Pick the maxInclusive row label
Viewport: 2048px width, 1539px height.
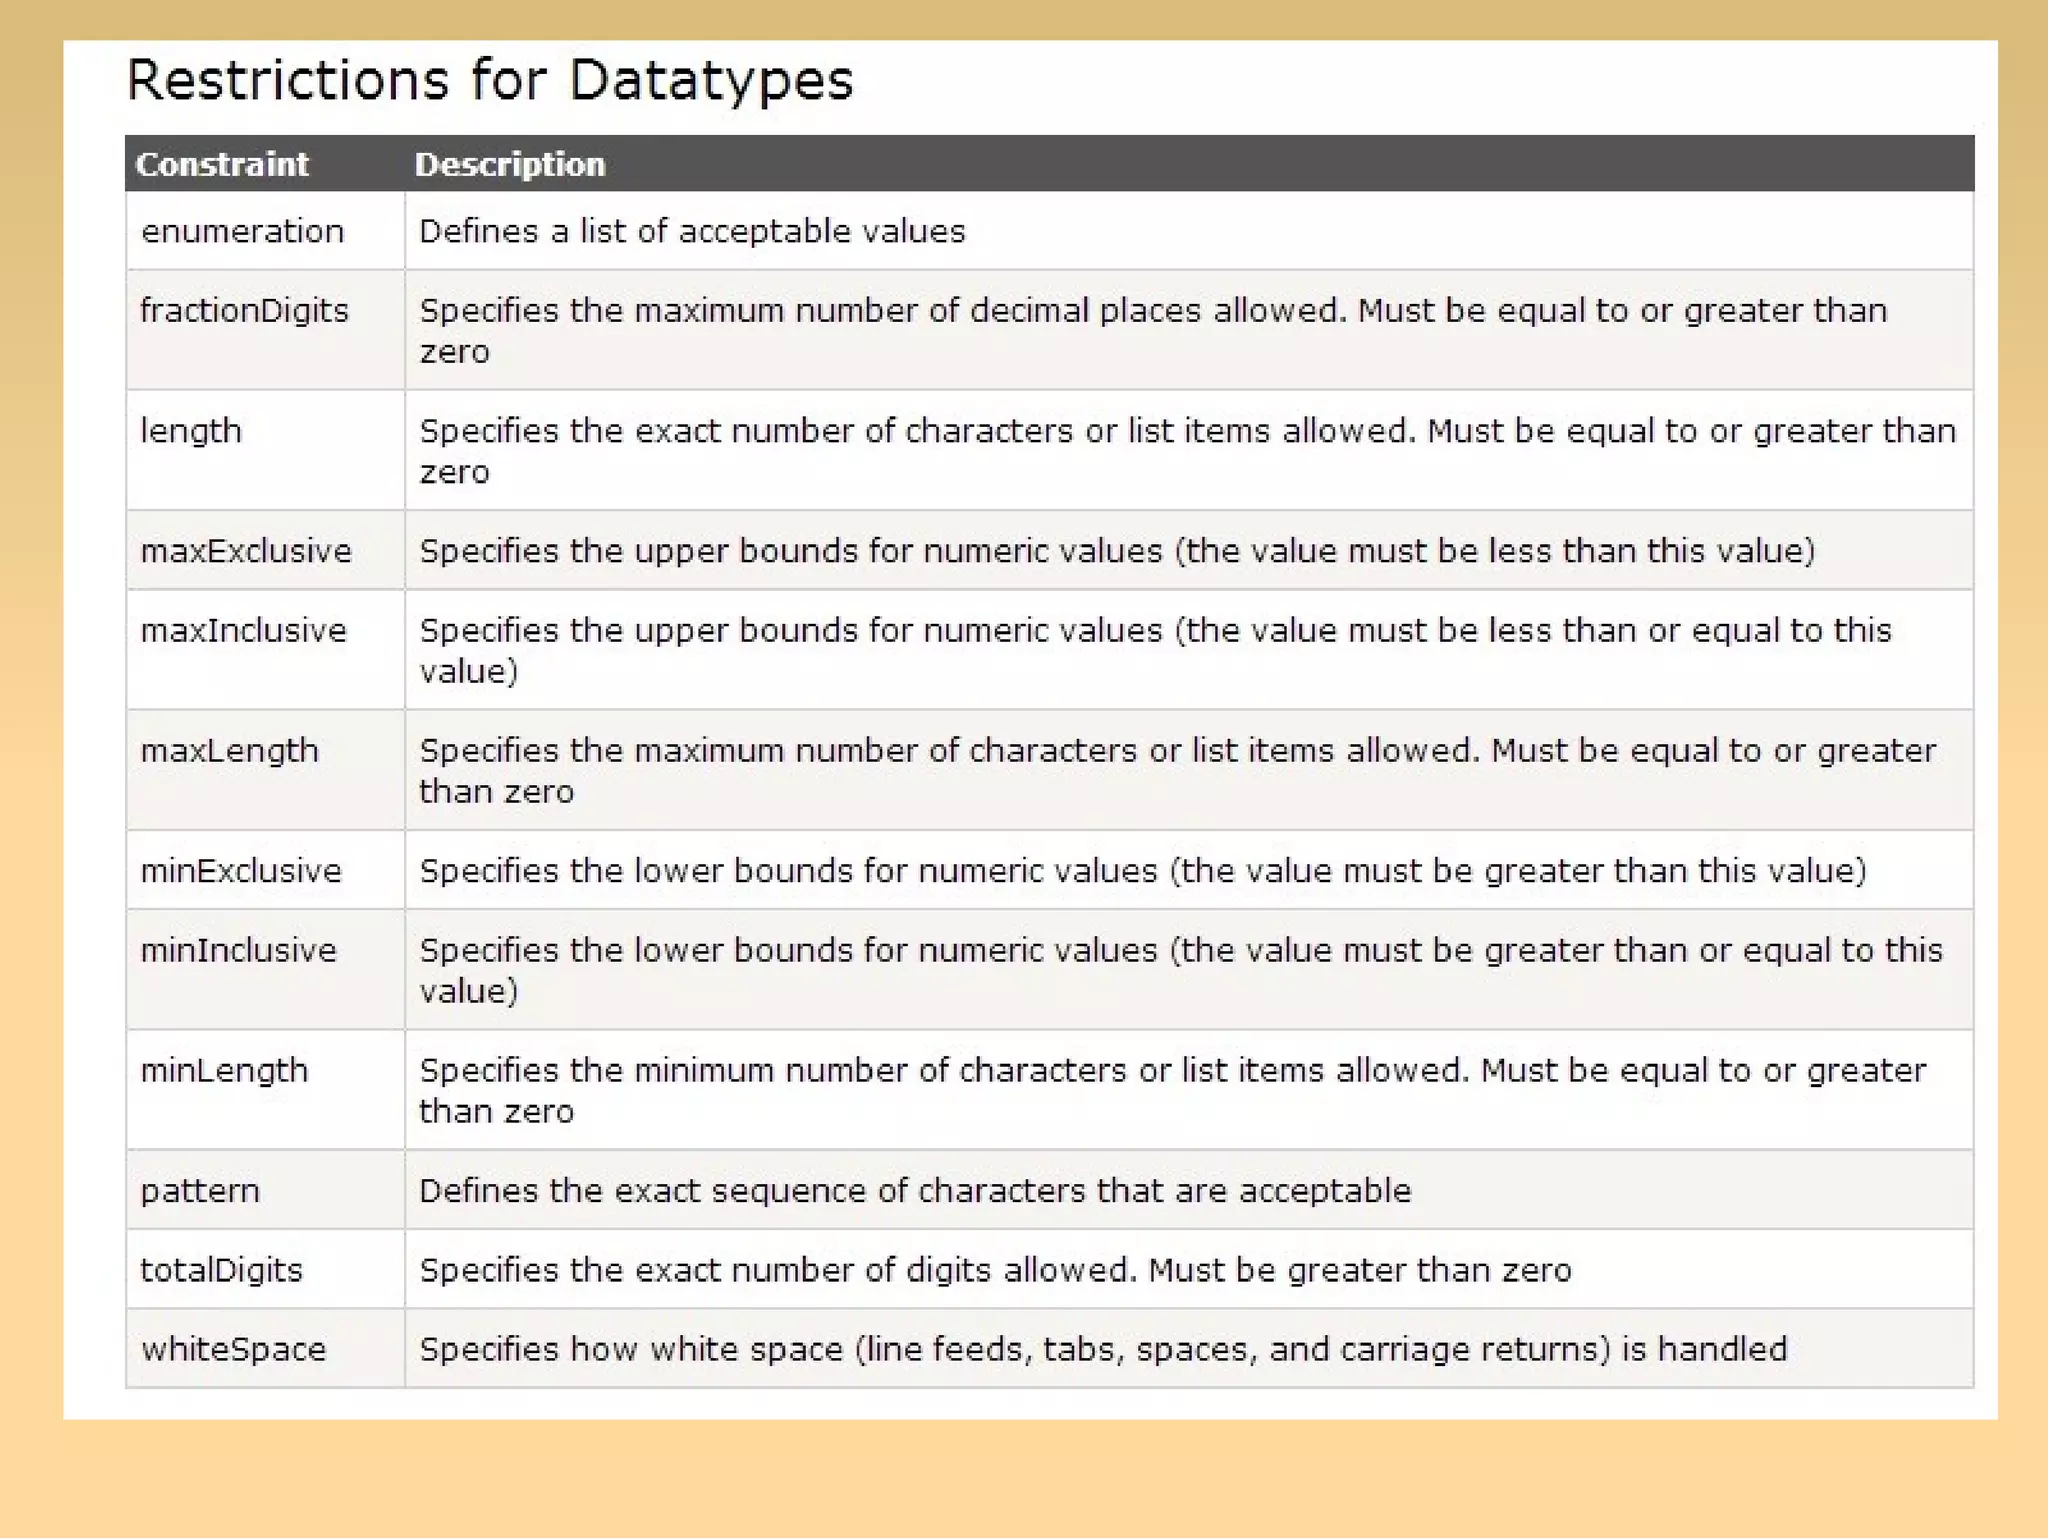click(243, 631)
